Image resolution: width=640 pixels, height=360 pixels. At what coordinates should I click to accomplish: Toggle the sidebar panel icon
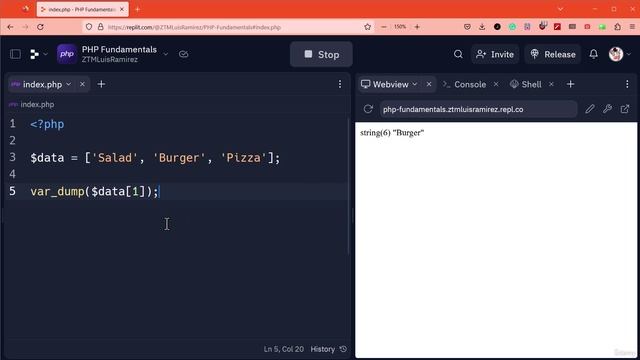16,54
